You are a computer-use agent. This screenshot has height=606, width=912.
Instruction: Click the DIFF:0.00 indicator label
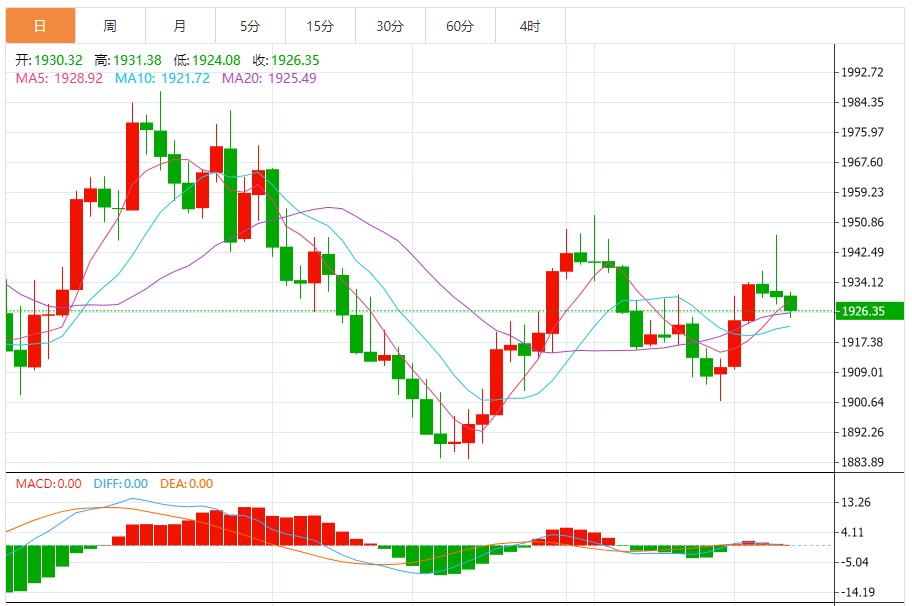(x=120, y=483)
